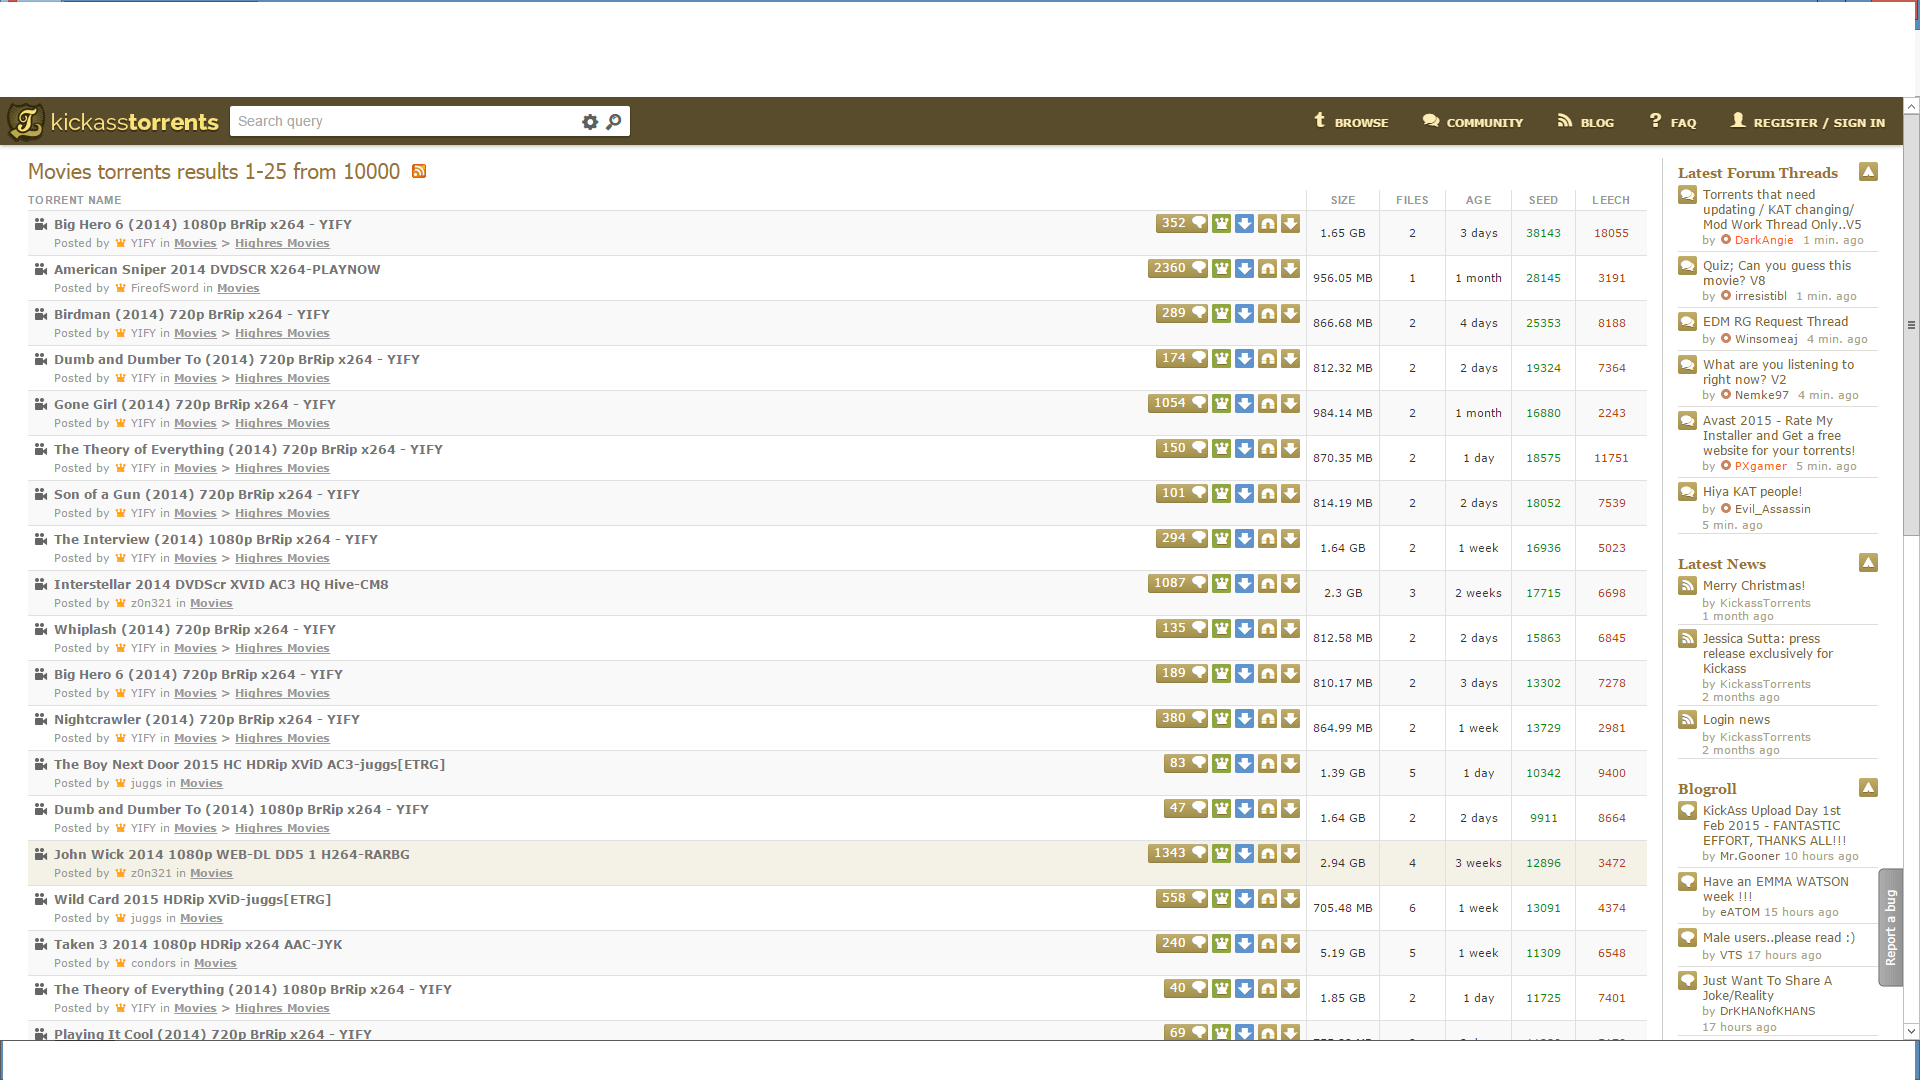Collapse the Blogroll section
Screen dimensions: 1920x1080
click(x=1868, y=788)
